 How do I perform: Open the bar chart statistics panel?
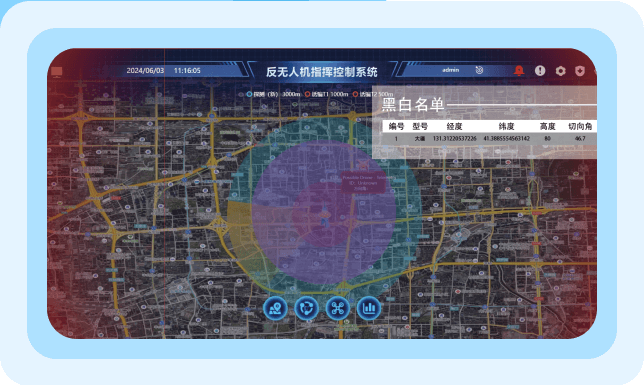pyautogui.click(x=369, y=308)
